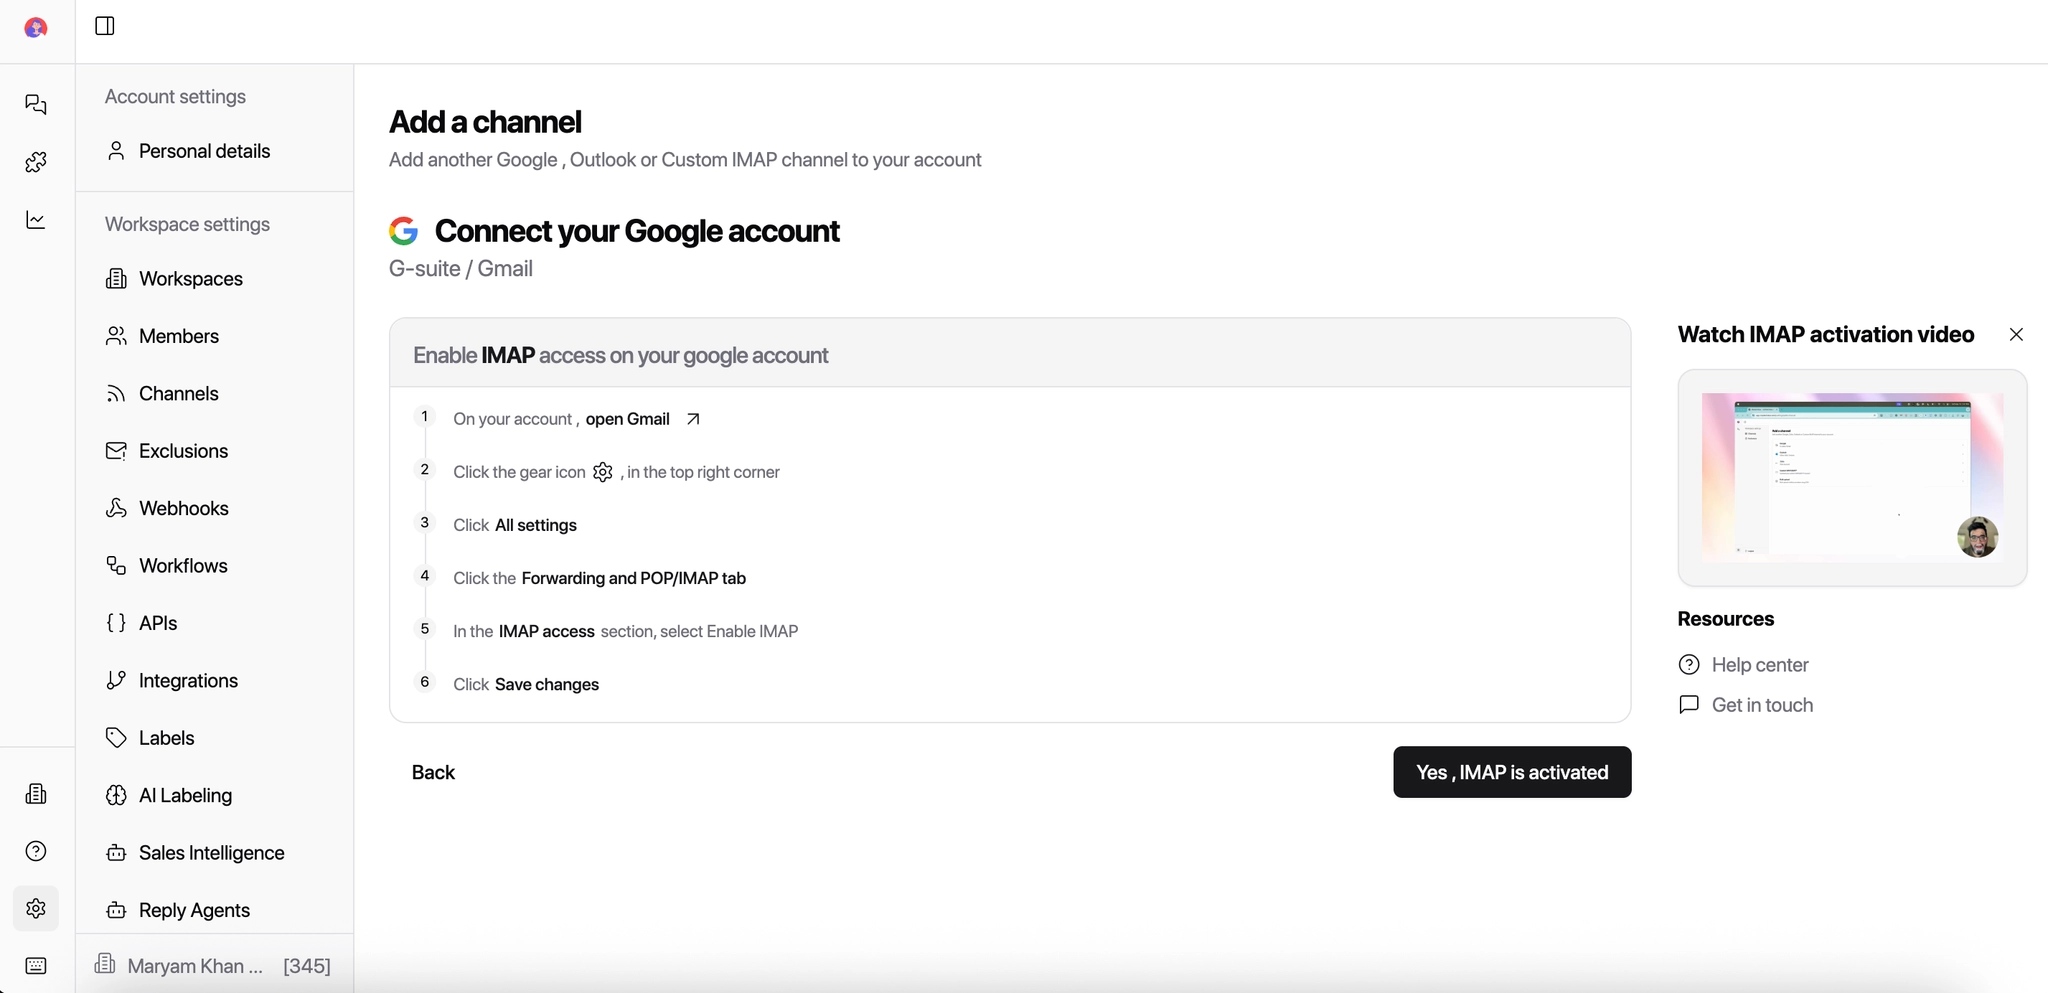This screenshot has width=2048, height=993.
Task: Select the Webhooks settings icon
Action: (117, 508)
